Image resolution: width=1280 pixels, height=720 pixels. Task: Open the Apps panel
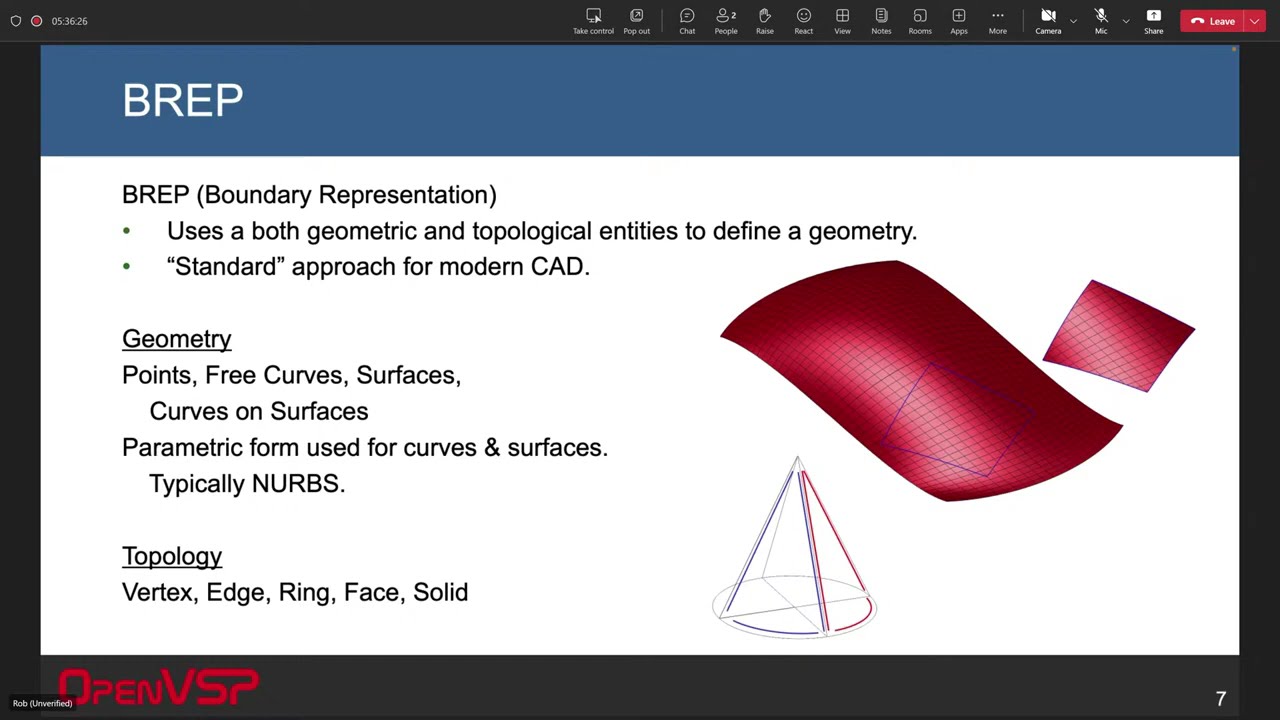tap(959, 21)
